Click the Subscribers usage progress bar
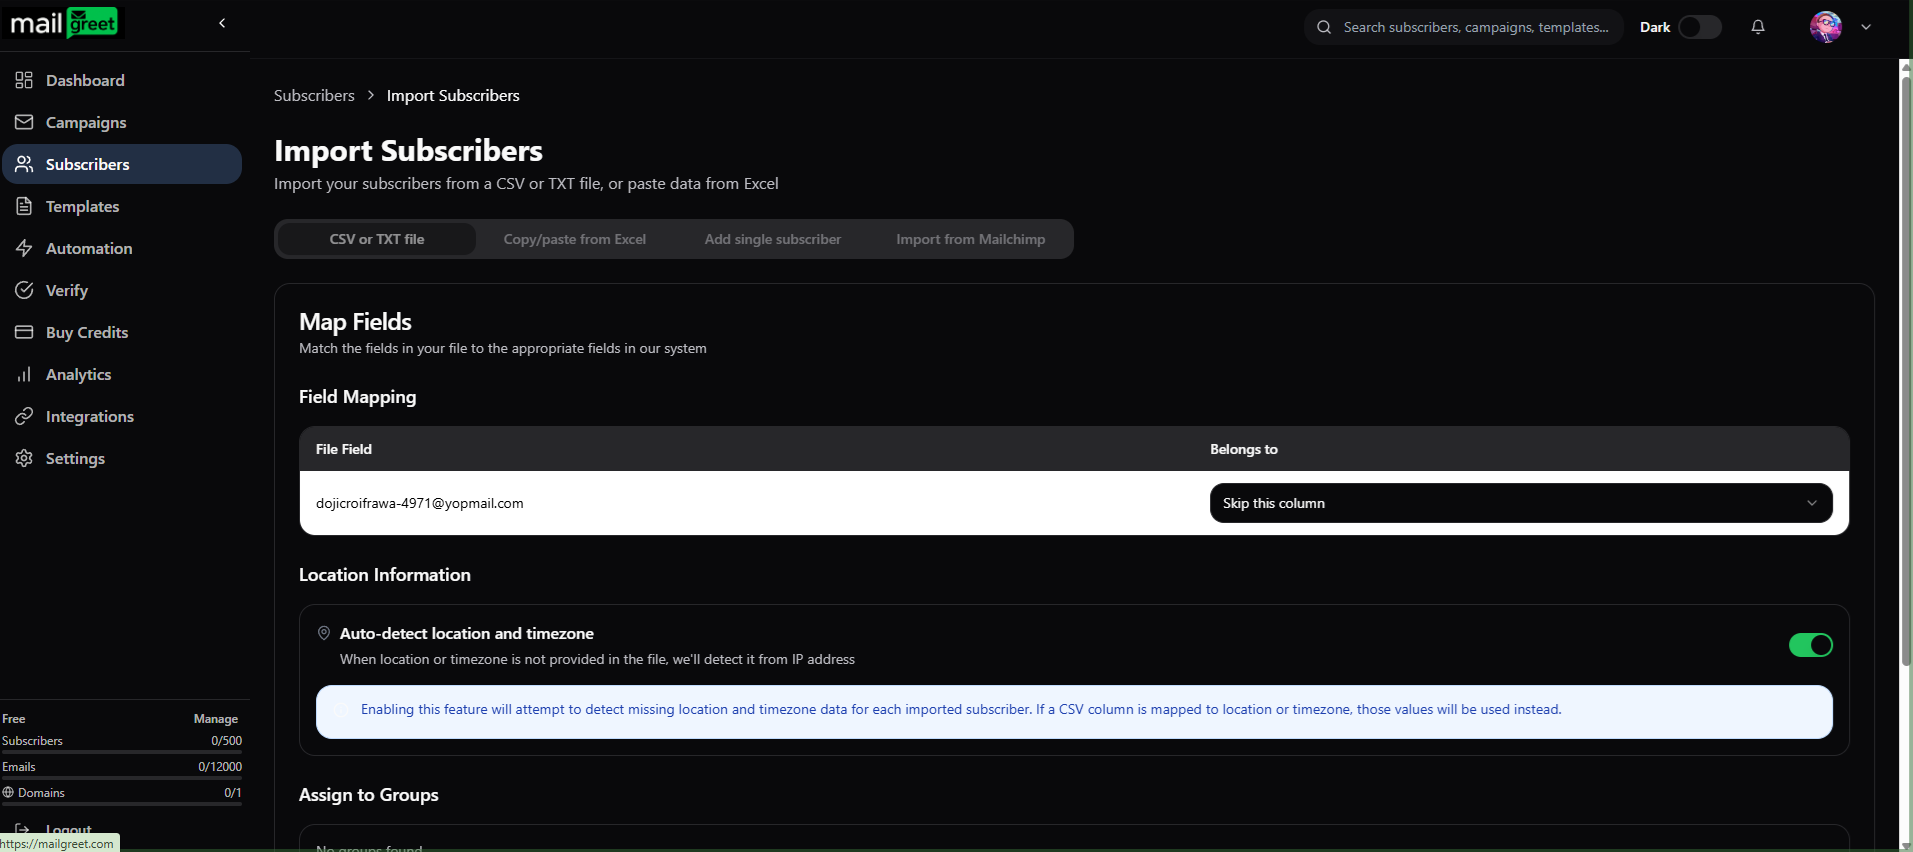 122,752
